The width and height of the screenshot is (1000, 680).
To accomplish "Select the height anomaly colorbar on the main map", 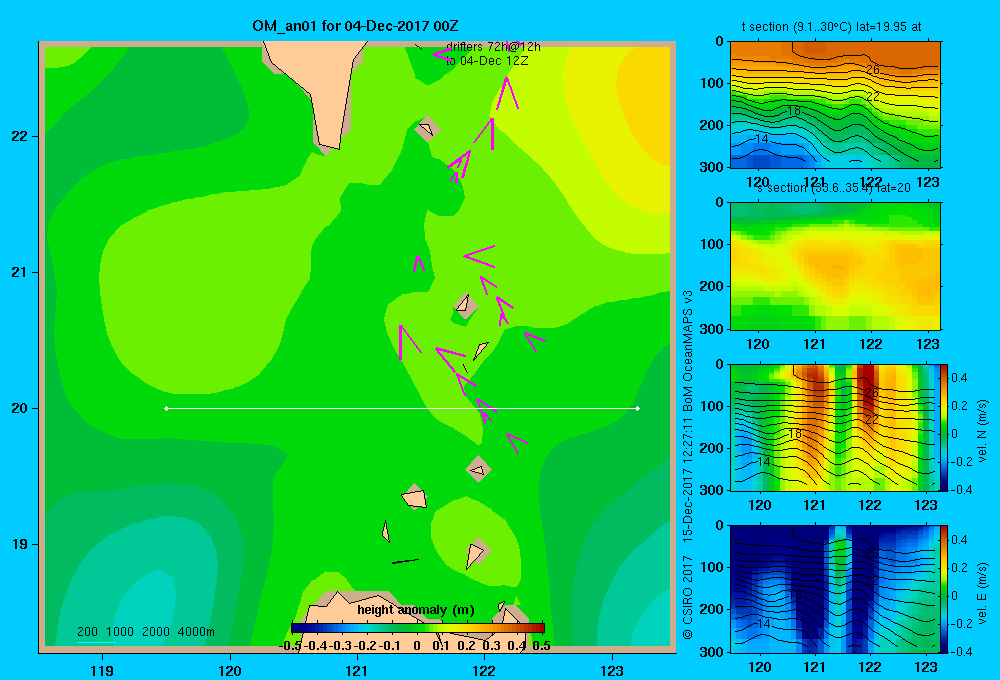I will coord(418,628).
